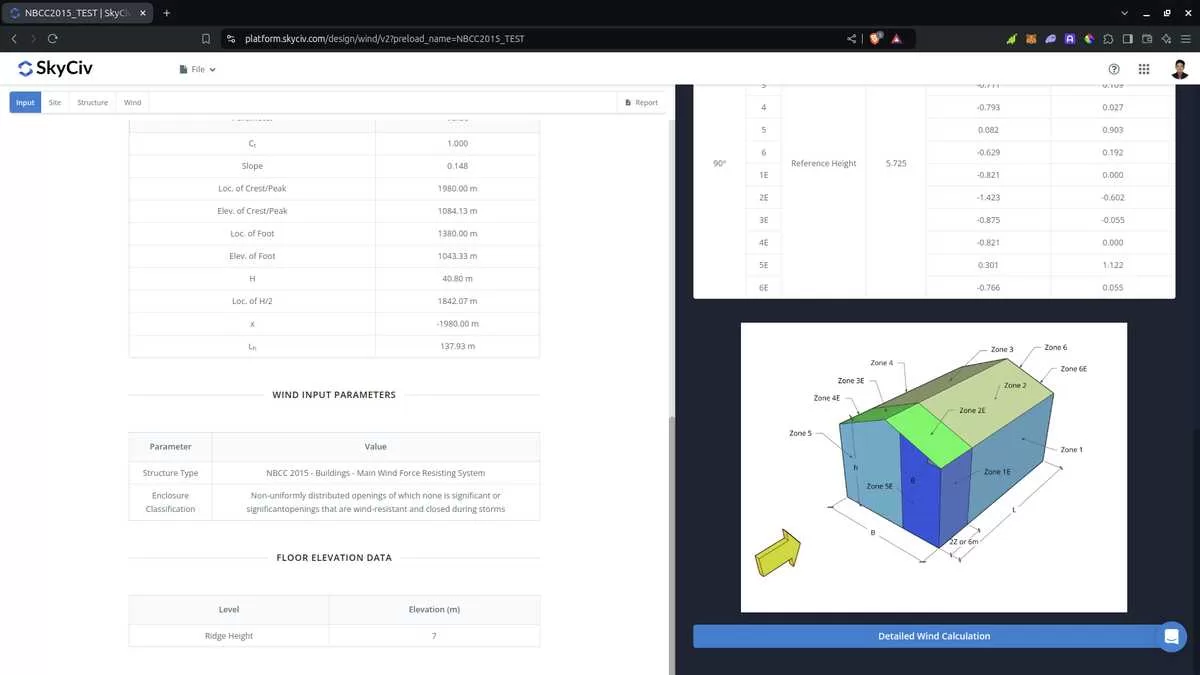
Task: Switch to the Structure tab
Action: pos(92,102)
